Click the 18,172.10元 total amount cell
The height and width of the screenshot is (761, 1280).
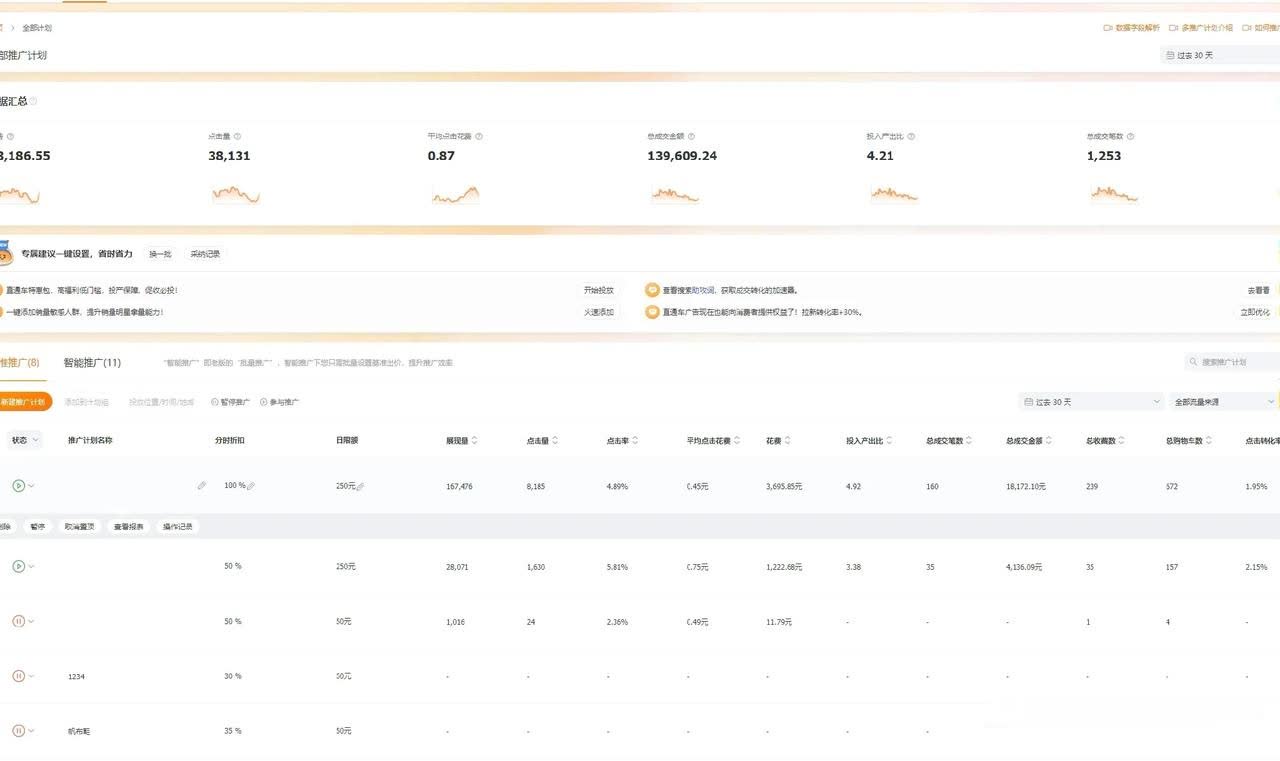tap(1026, 486)
